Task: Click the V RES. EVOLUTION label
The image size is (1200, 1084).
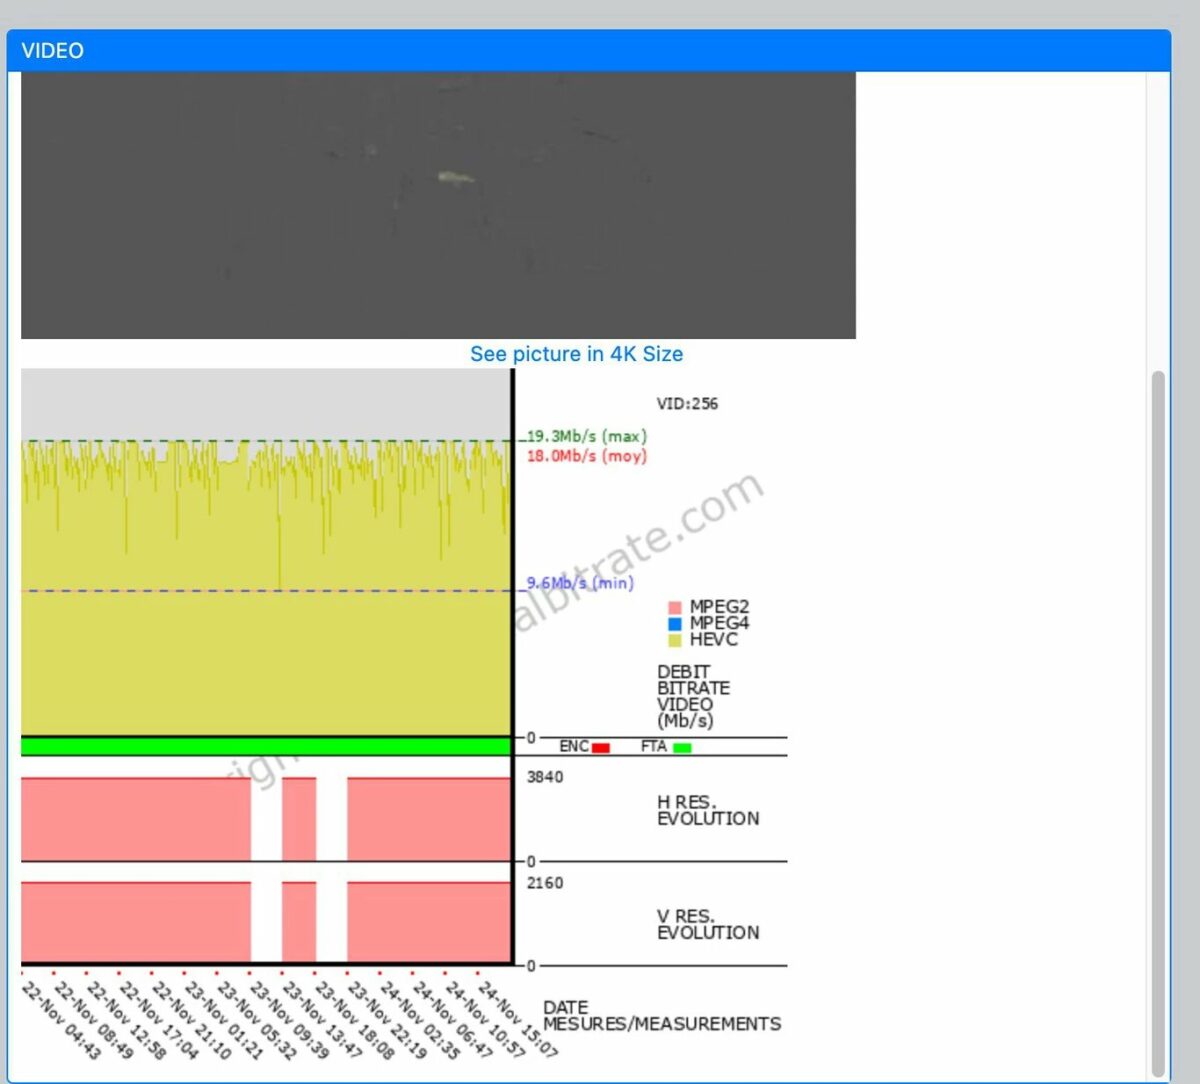Action: click(707, 924)
